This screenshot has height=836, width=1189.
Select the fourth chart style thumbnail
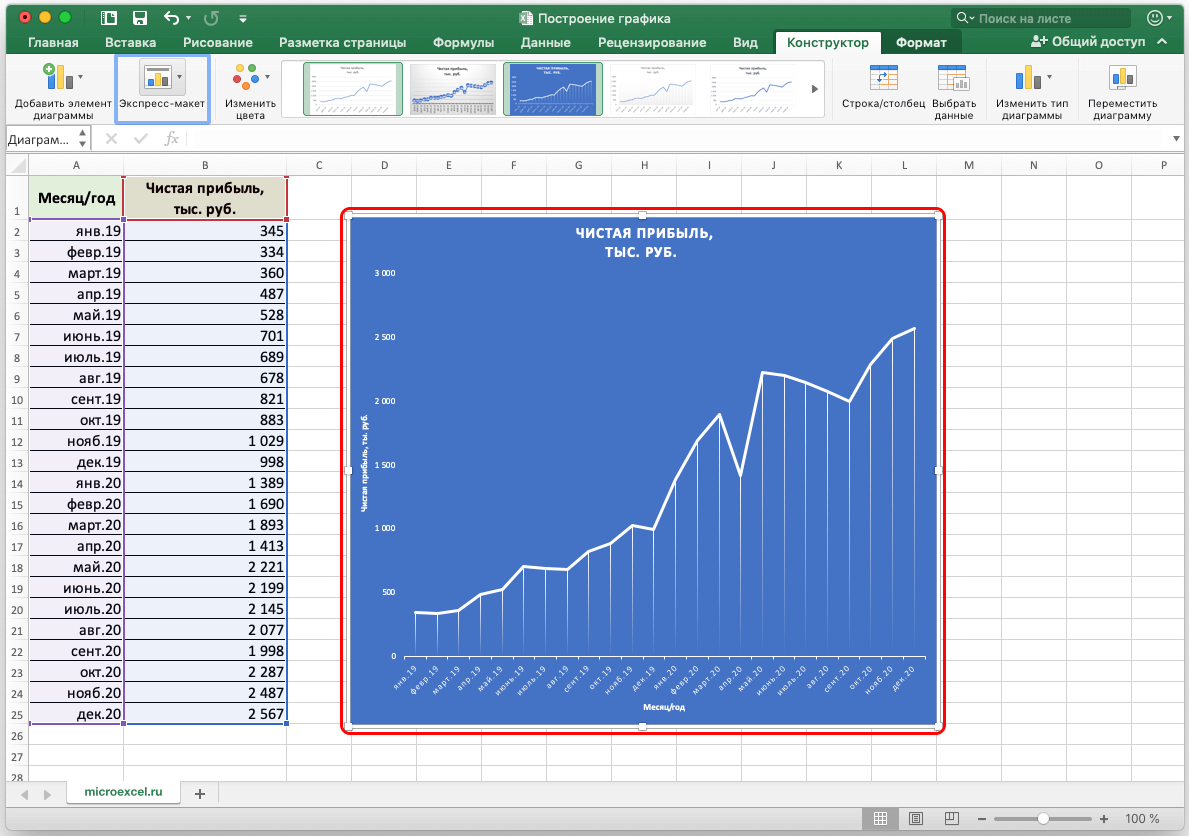[x=653, y=89]
